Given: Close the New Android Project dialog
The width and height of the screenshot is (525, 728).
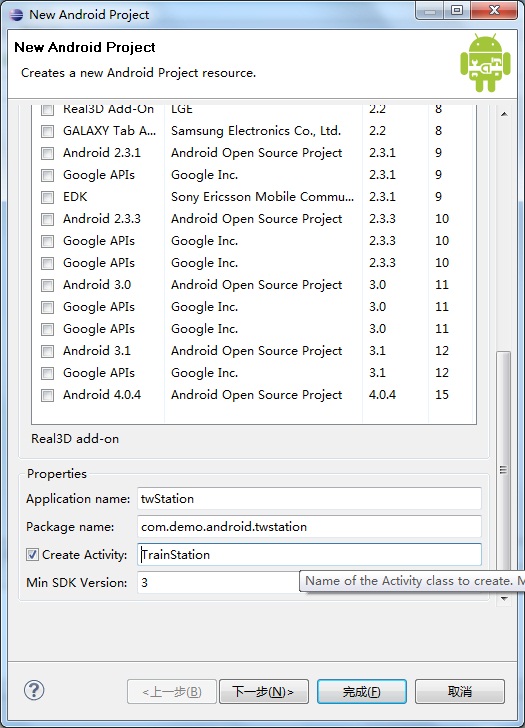Looking at the screenshot, I should [x=494, y=10].
